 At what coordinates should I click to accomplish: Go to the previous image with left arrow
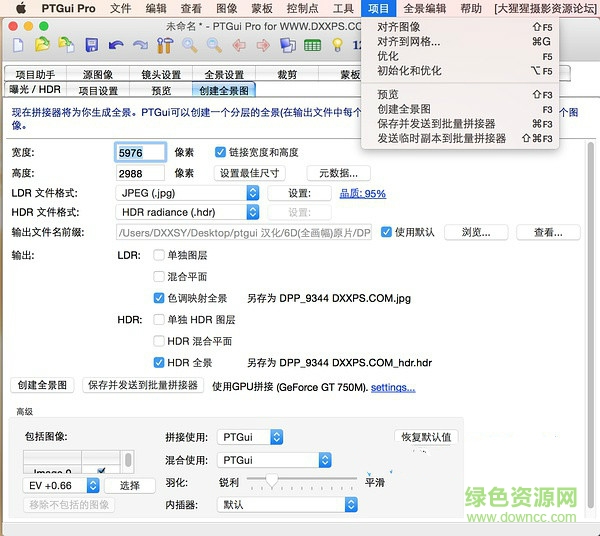(239, 46)
